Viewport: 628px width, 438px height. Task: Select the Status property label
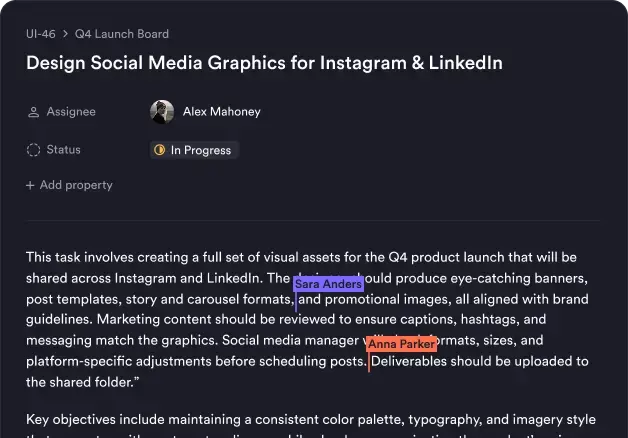click(64, 150)
